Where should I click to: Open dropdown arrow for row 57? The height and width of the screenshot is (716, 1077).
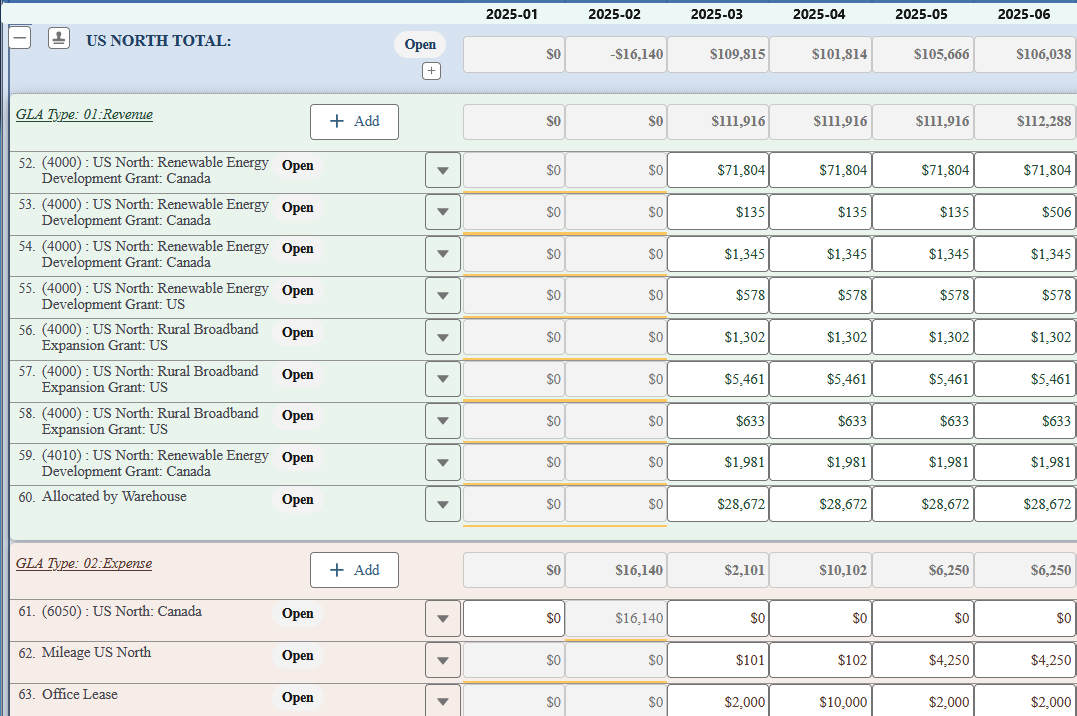click(x=443, y=379)
